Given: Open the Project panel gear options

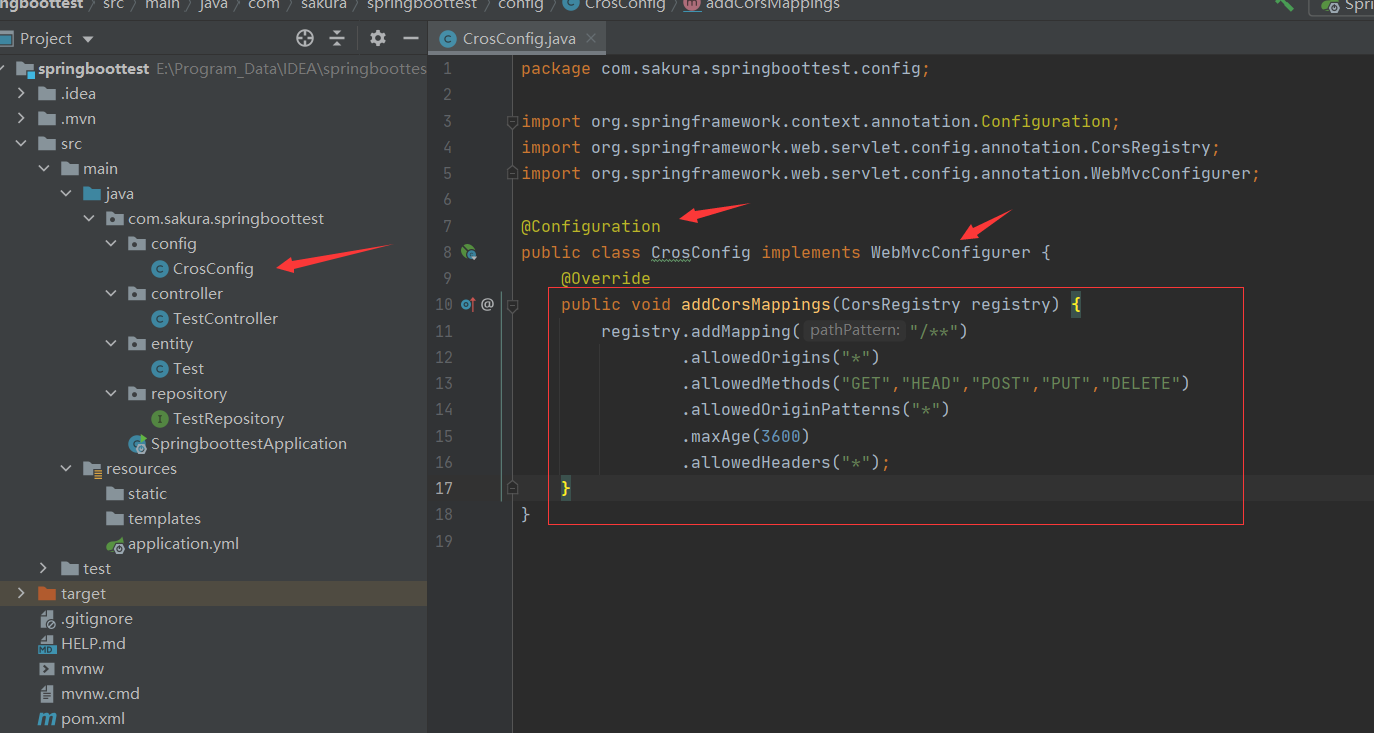Looking at the screenshot, I should click(377, 38).
